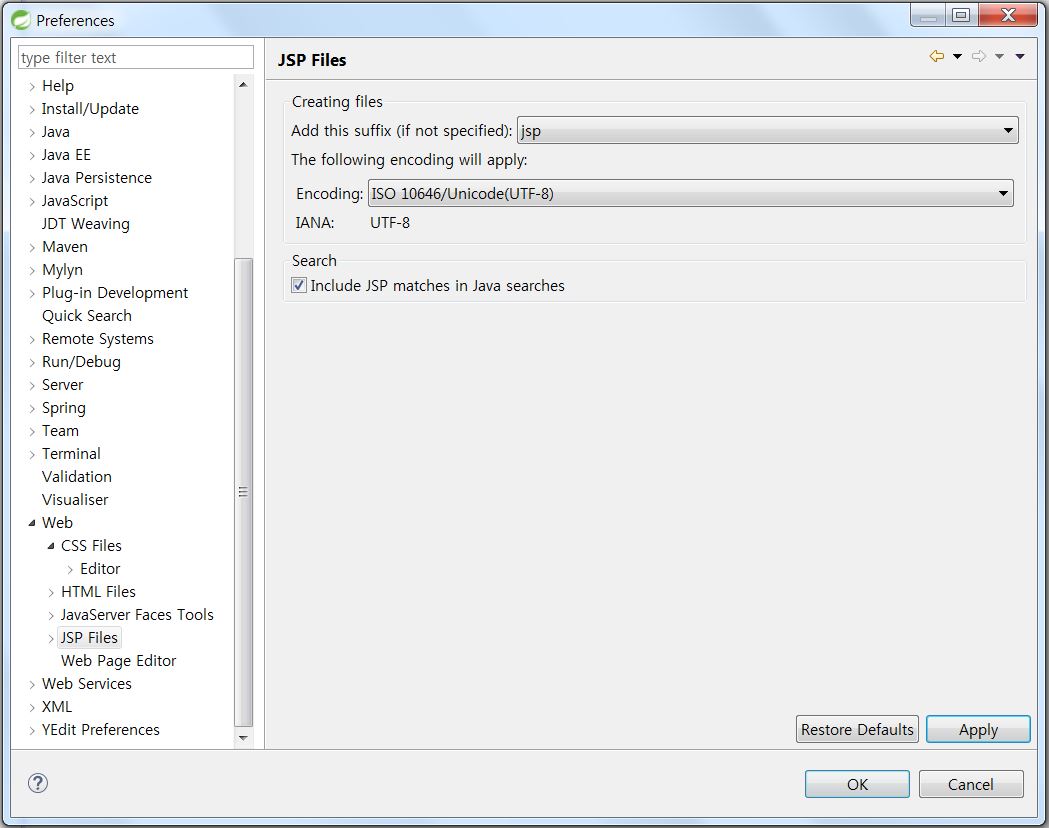
Task: Expand the Spring node arrow
Action: click(32, 409)
